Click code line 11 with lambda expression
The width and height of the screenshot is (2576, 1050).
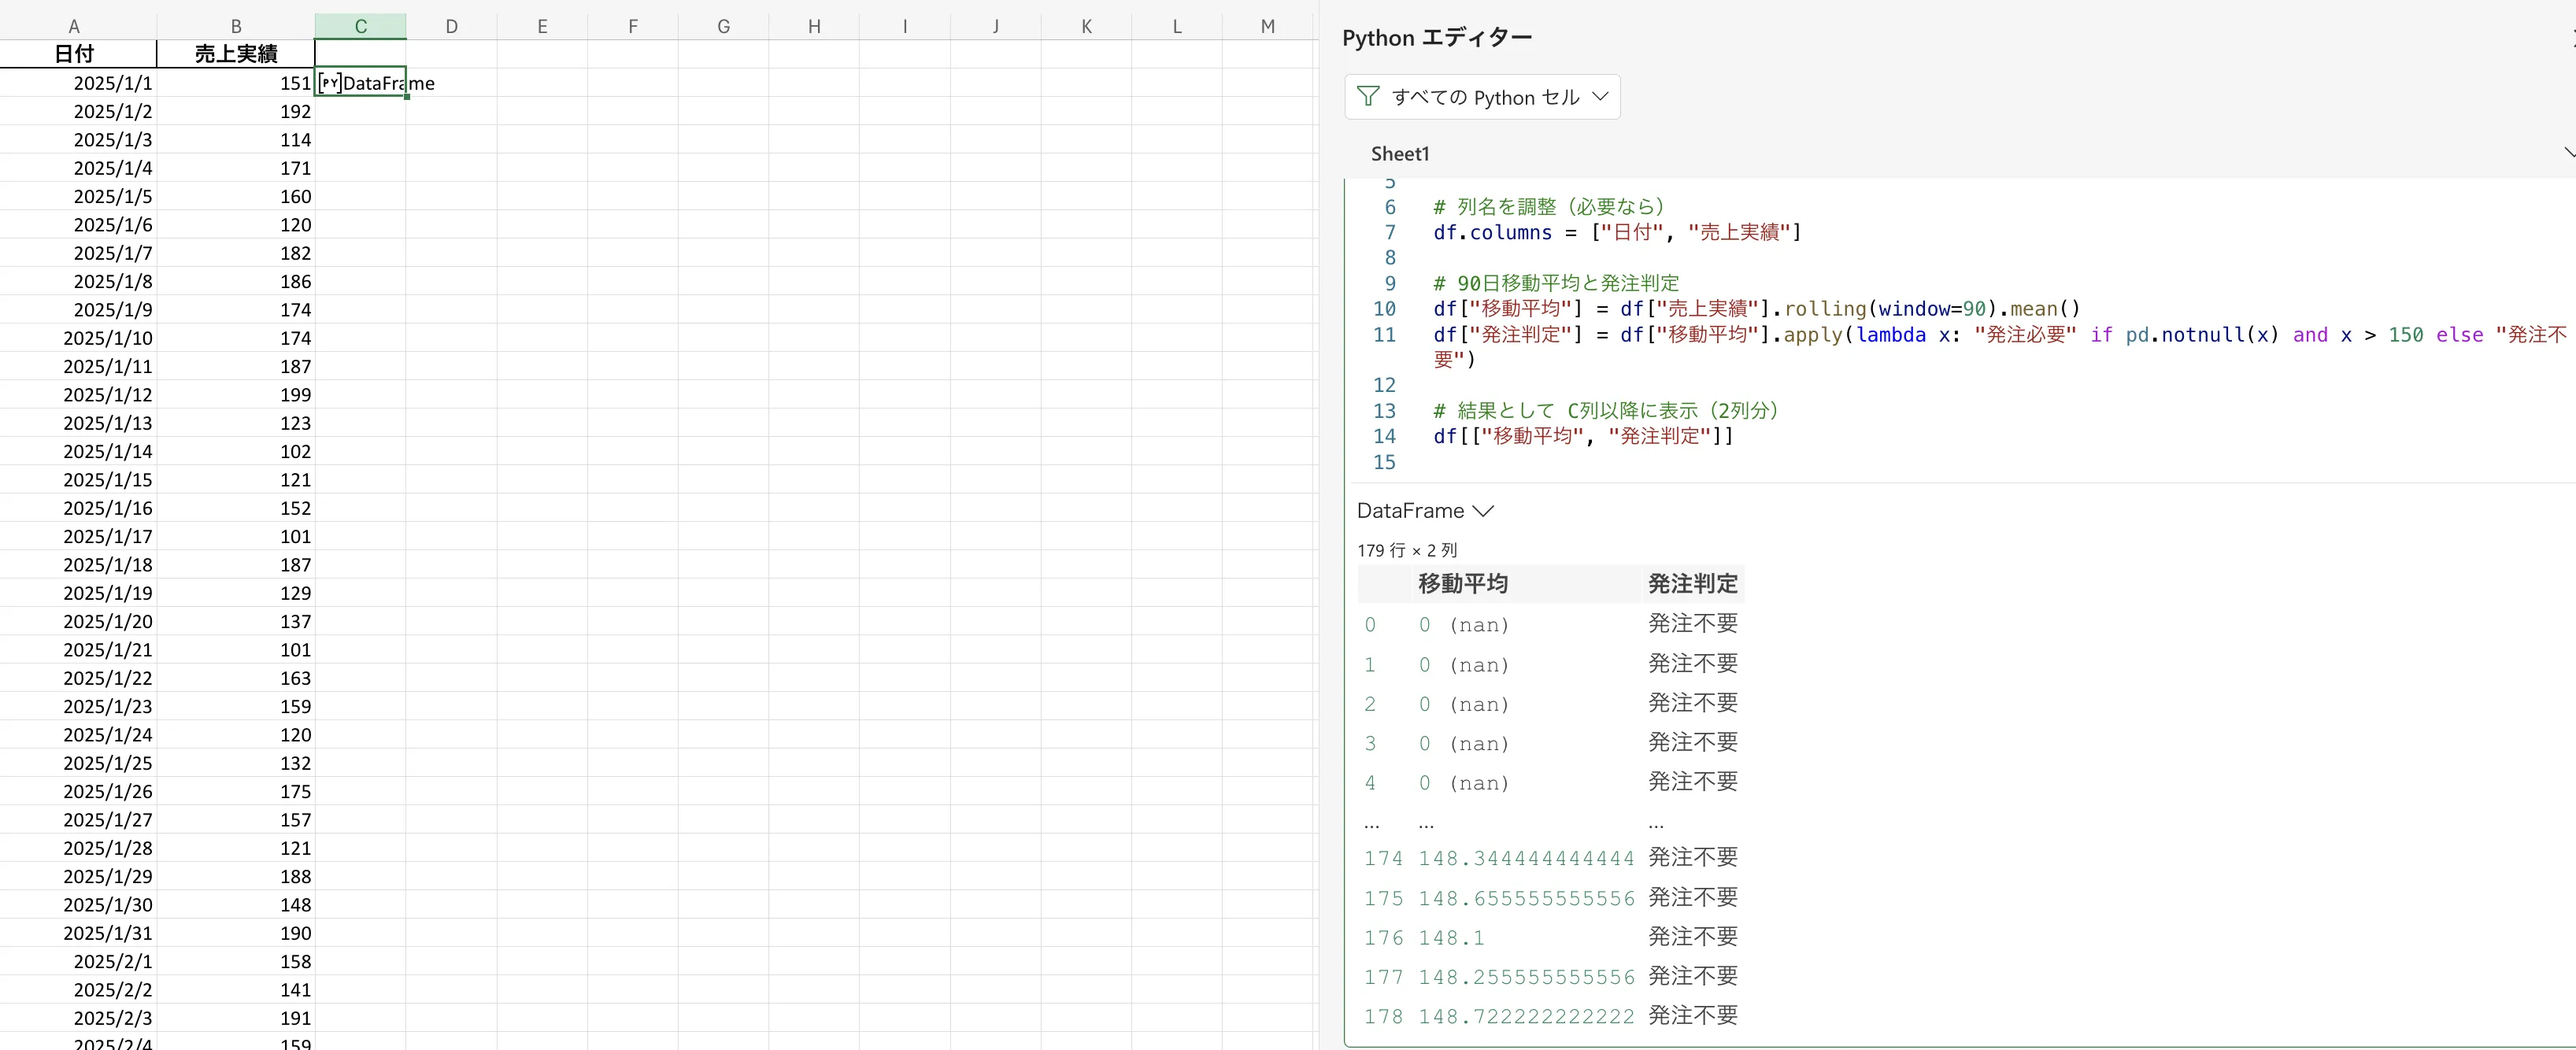pyautogui.click(x=2000, y=347)
